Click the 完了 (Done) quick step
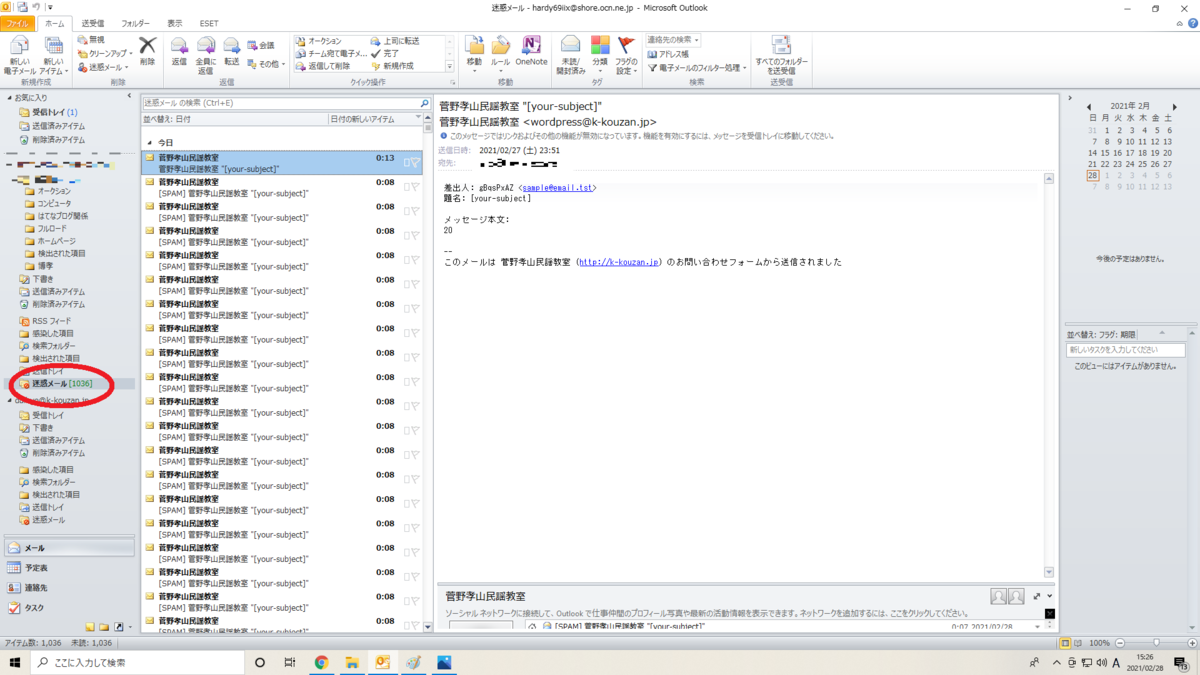1200x675 pixels. point(385,53)
